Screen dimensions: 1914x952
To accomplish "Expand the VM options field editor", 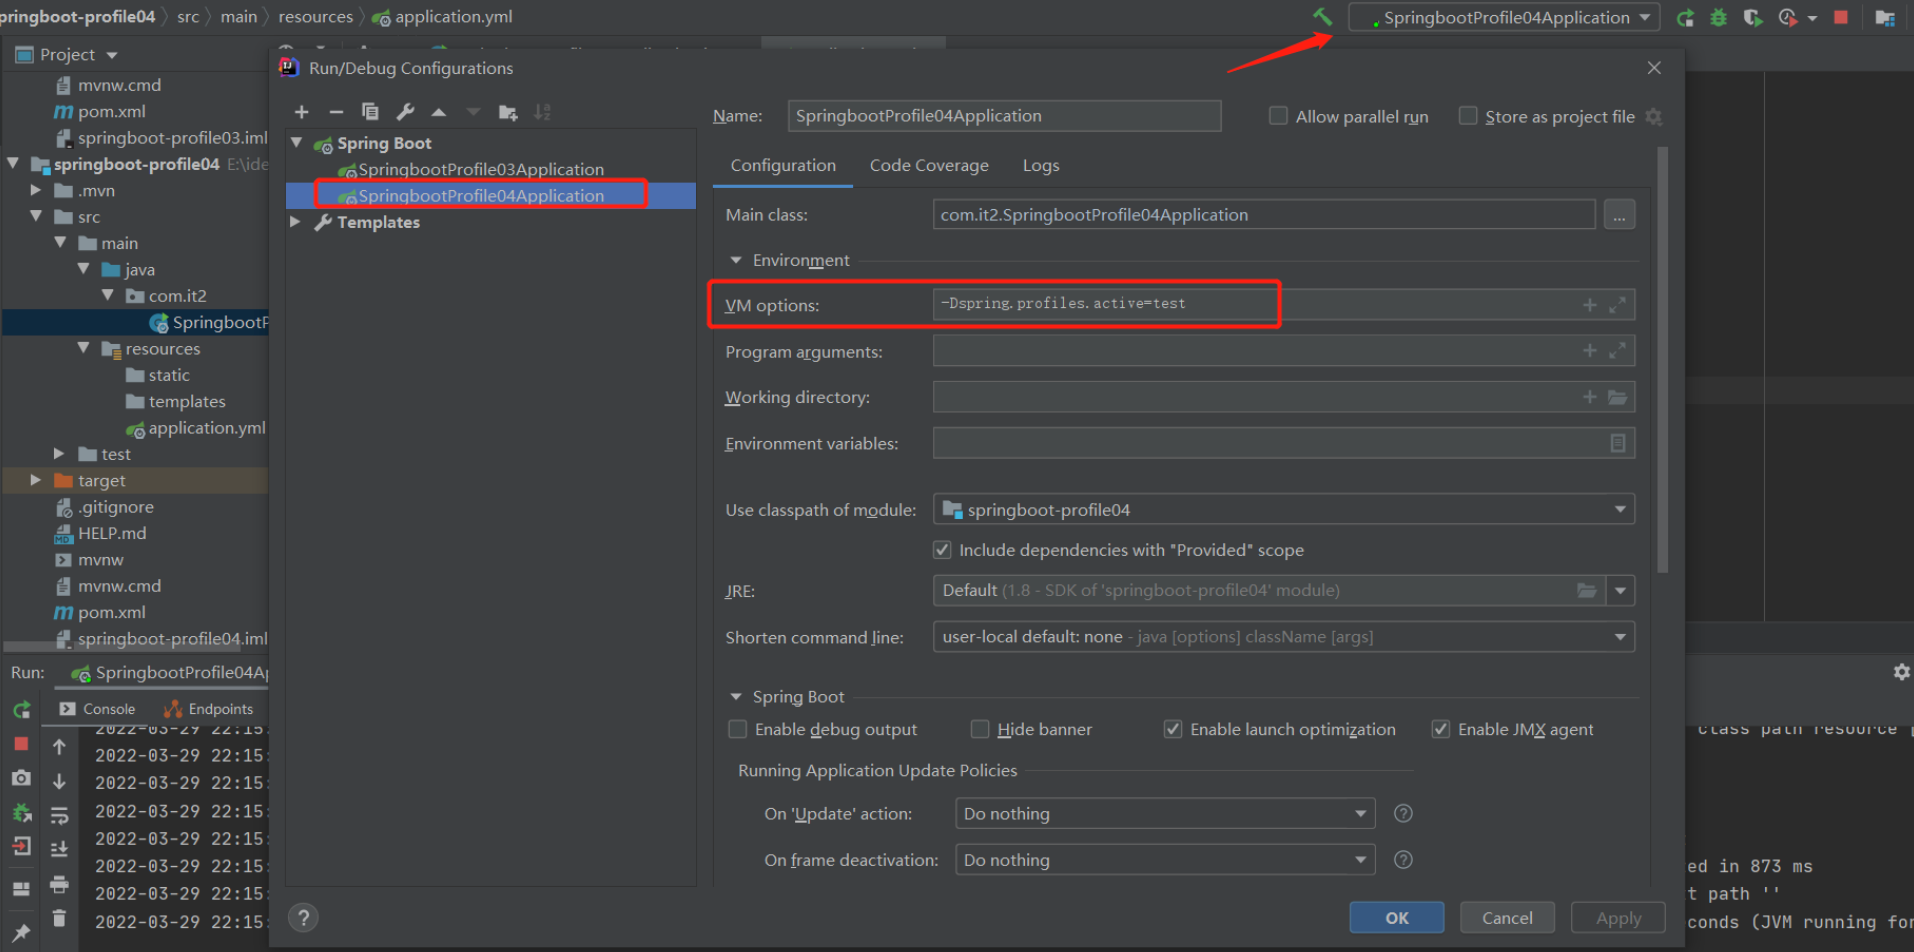I will point(1617,305).
